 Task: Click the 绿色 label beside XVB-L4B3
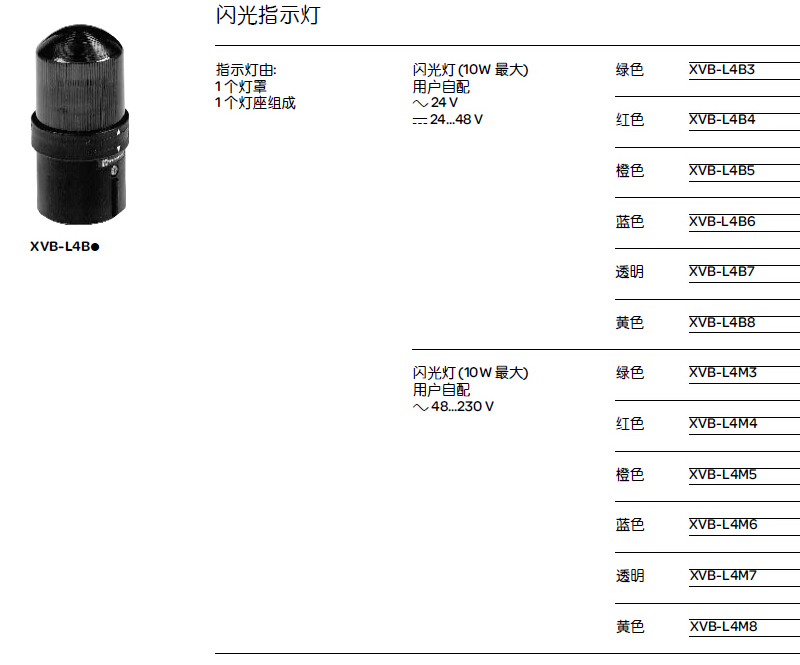630,69
